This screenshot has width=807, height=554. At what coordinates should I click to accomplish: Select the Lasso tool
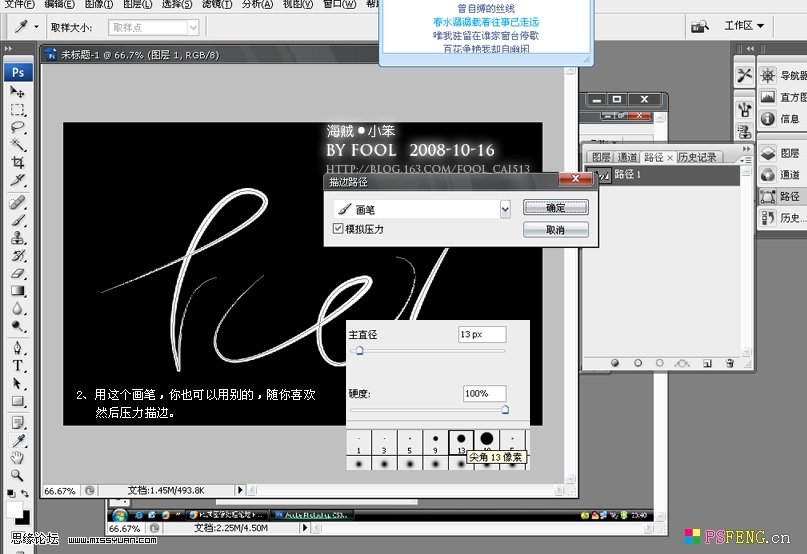17,127
